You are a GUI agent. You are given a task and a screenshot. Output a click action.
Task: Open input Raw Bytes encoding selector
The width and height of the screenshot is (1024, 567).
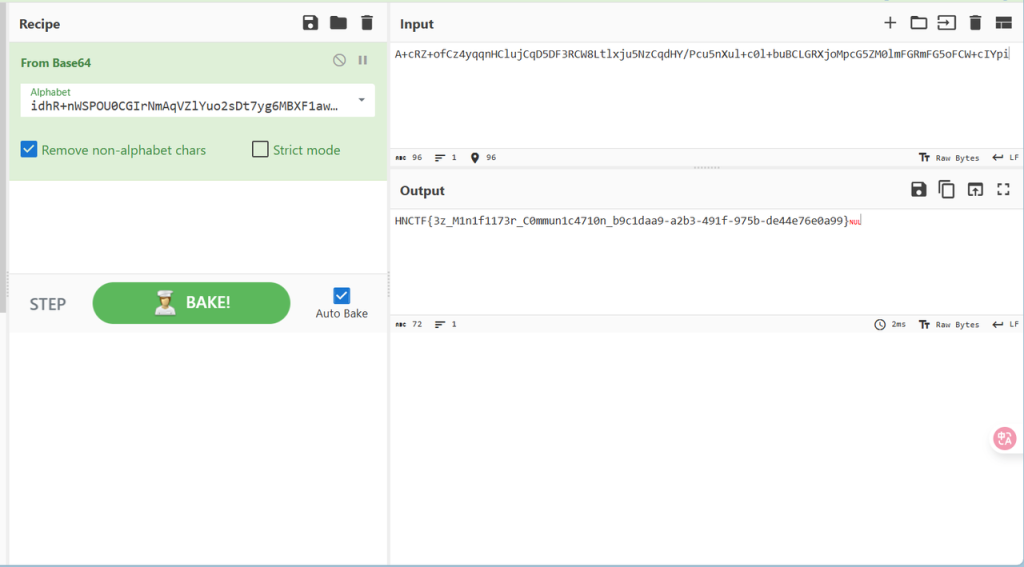click(x=949, y=157)
